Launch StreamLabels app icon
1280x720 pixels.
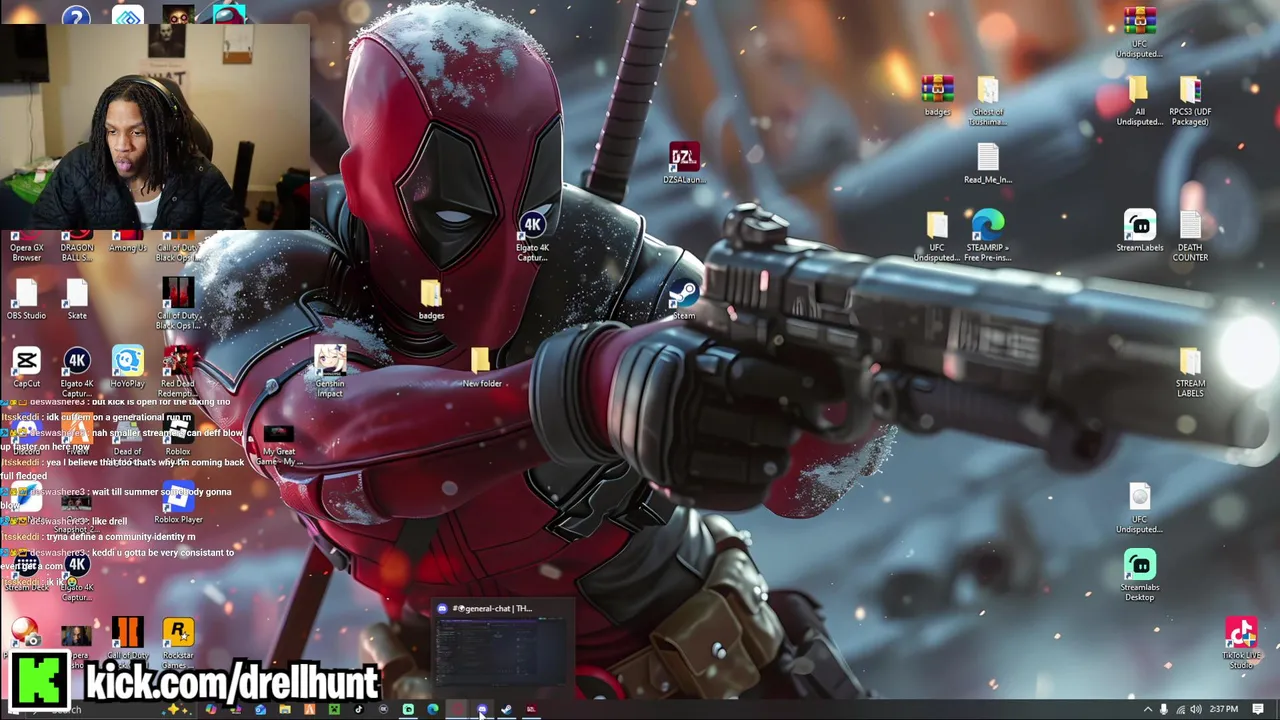(x=1139, y=231)
